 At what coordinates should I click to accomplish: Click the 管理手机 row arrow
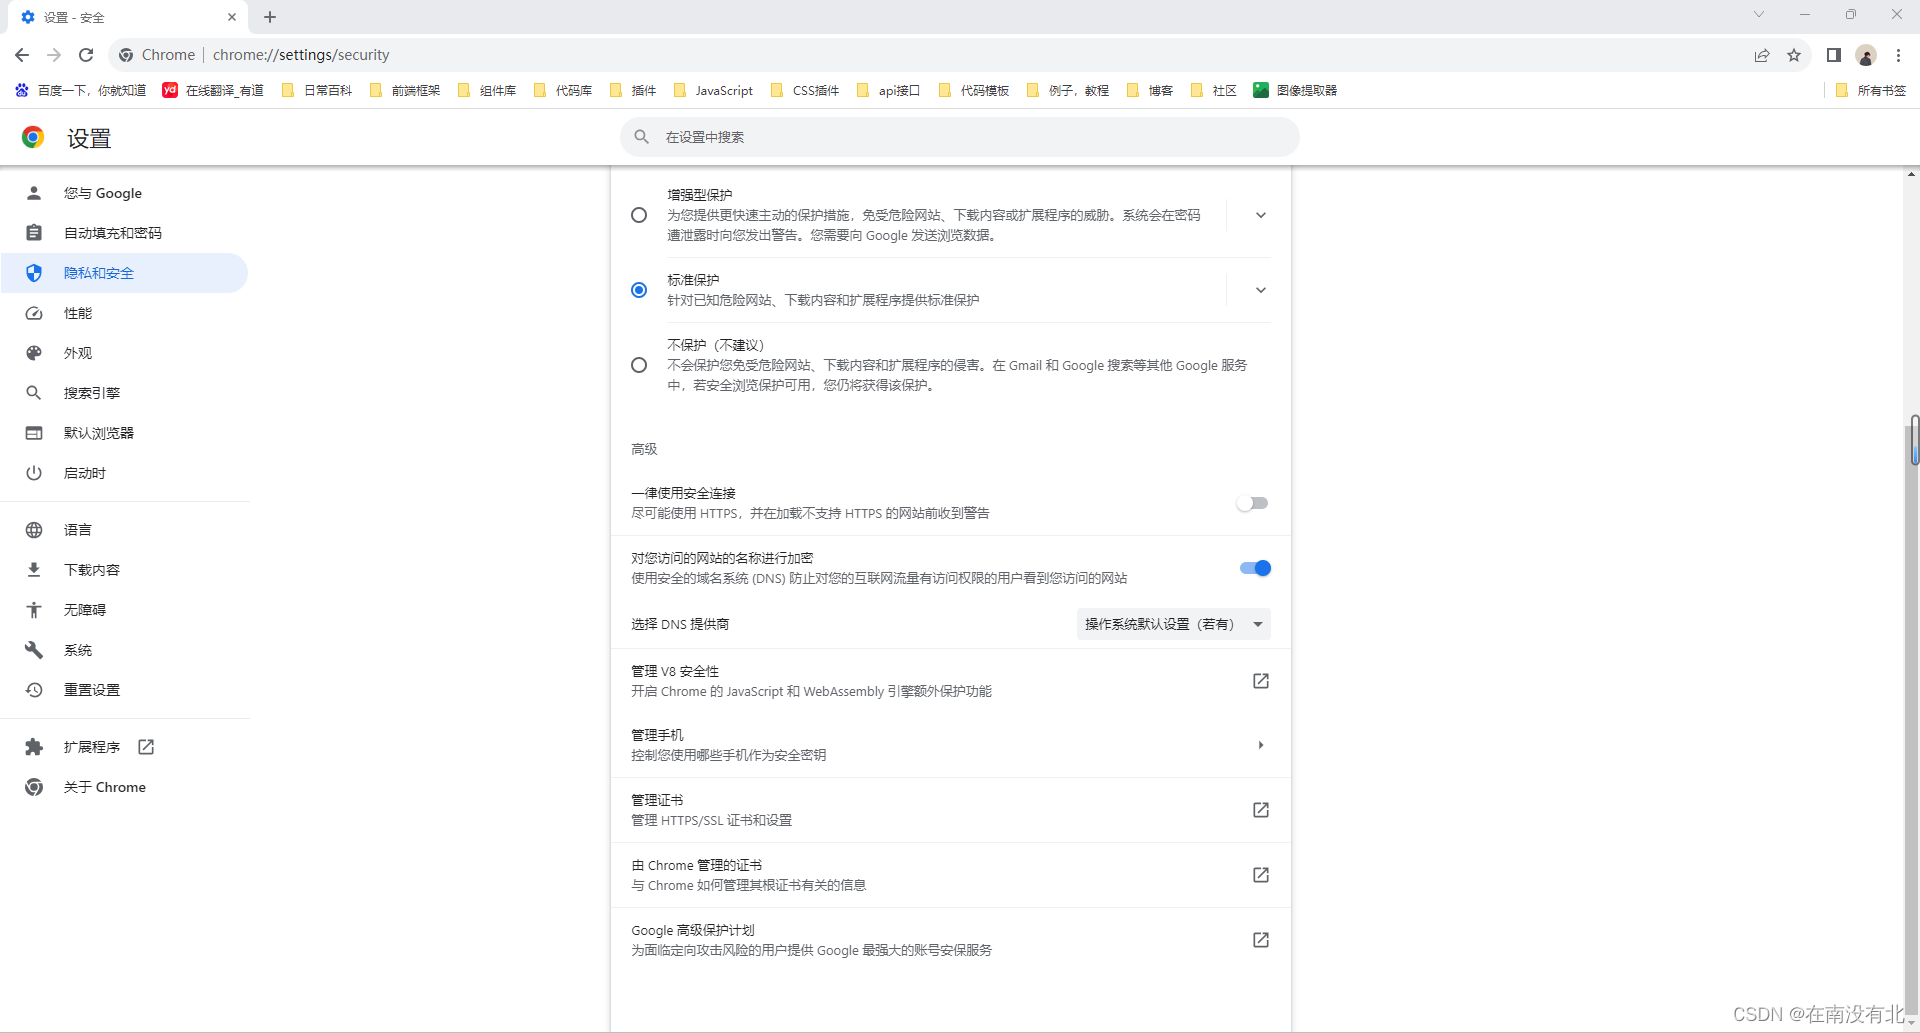pyautogui.click(x=1260, y=745)
